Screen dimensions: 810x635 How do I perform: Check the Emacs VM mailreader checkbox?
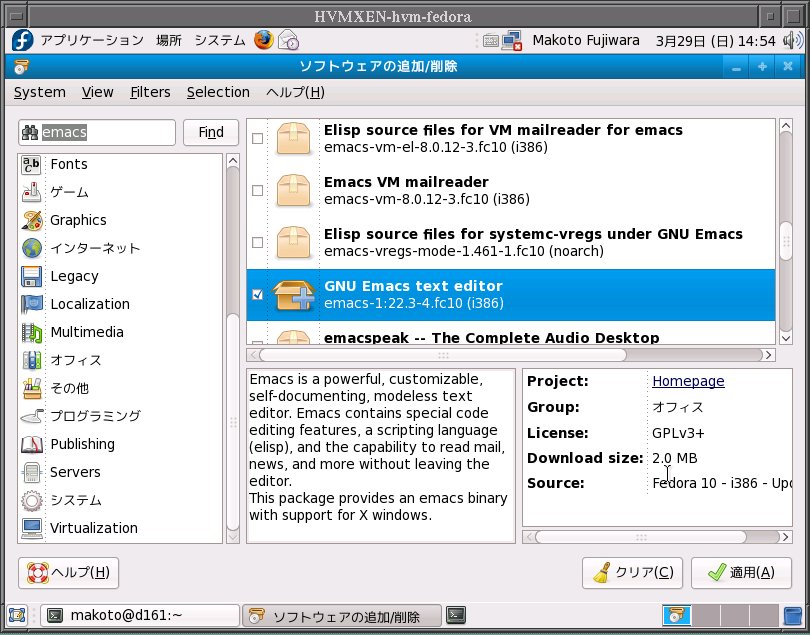(257, 191)
